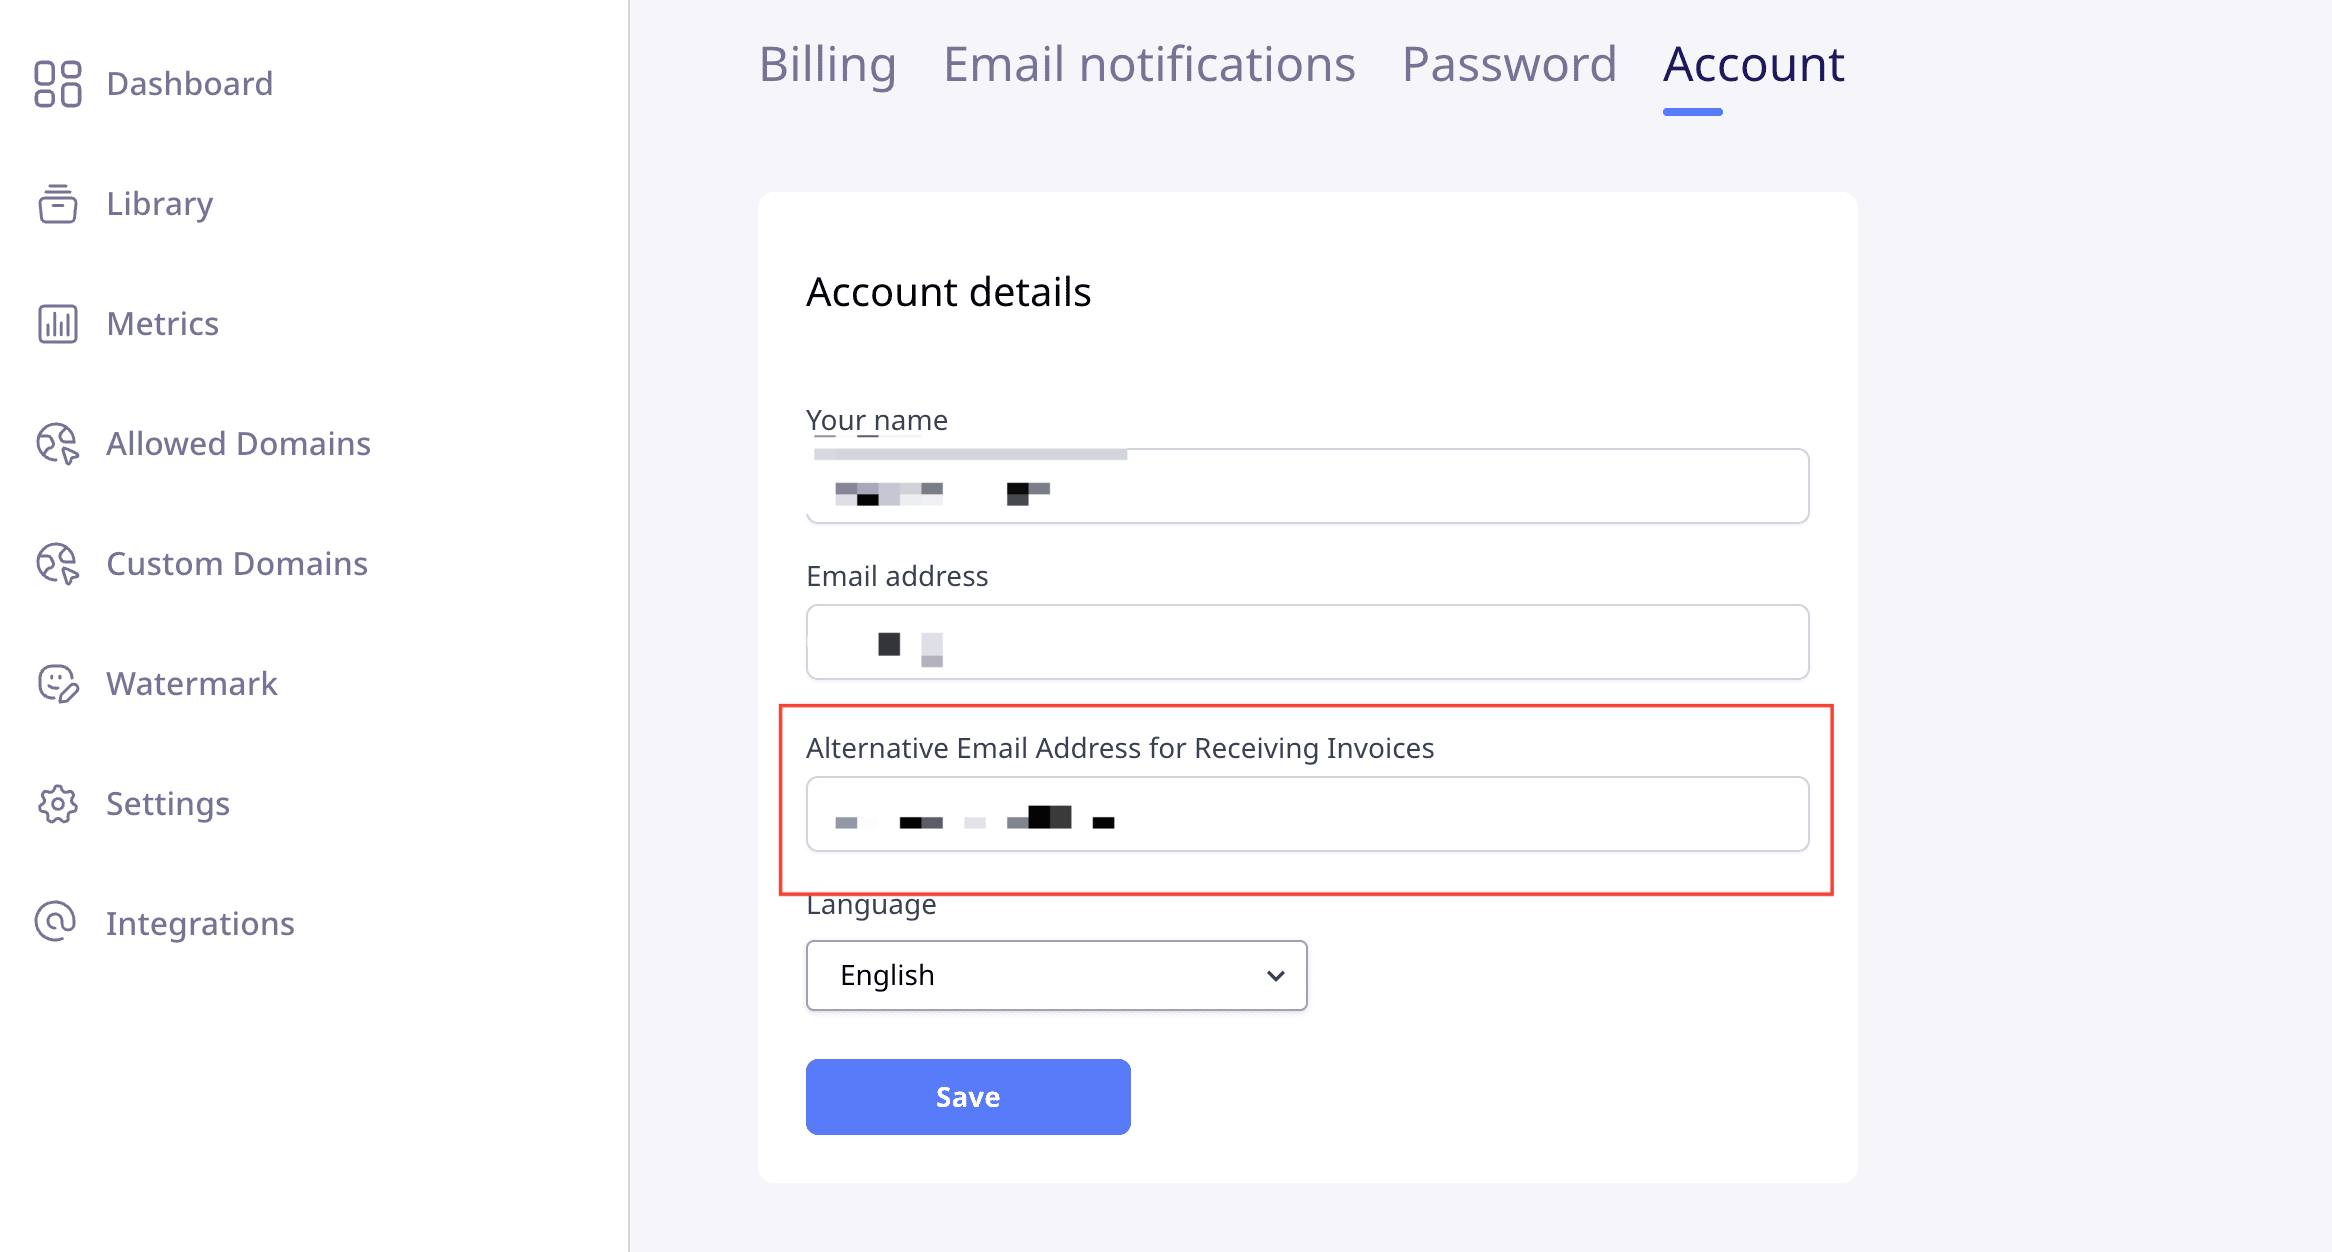Navigate to the Metrics page link
Screen dimensions: 2332x1252
click(162, 324)
